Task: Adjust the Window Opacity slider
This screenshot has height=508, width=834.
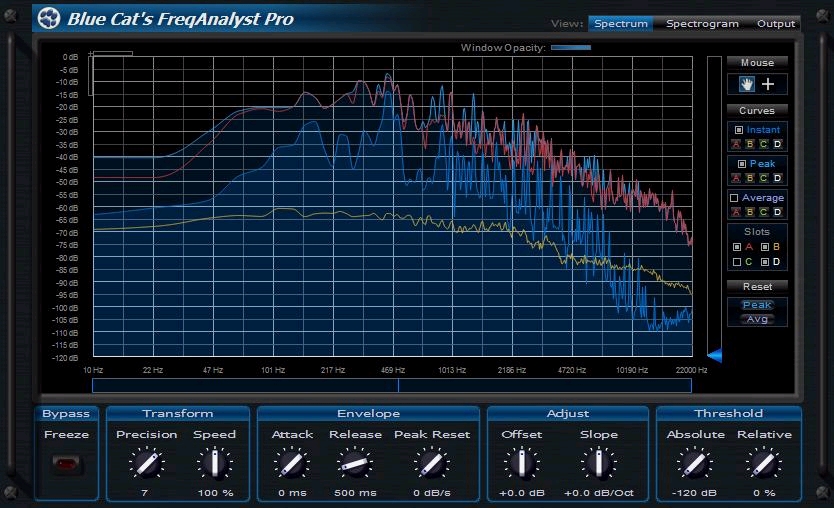Action: tap(571, 47)
